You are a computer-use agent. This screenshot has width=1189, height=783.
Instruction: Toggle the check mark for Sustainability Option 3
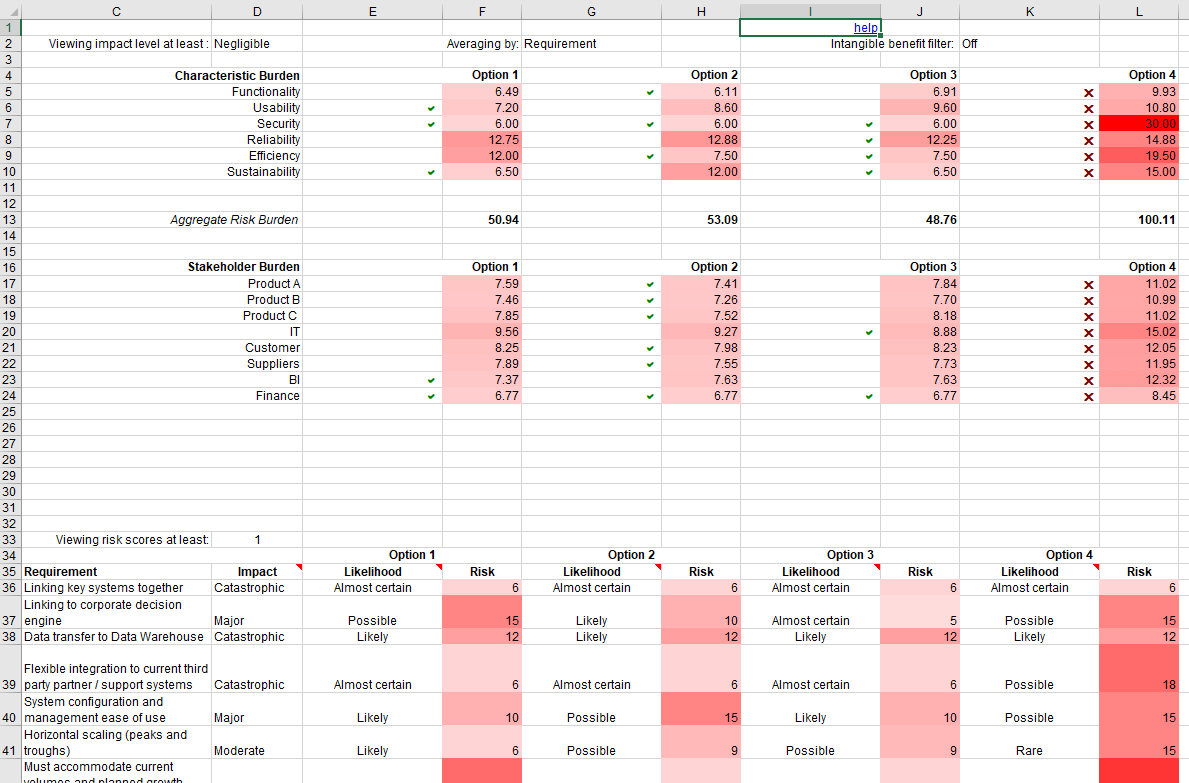click(x=868, y=171)
